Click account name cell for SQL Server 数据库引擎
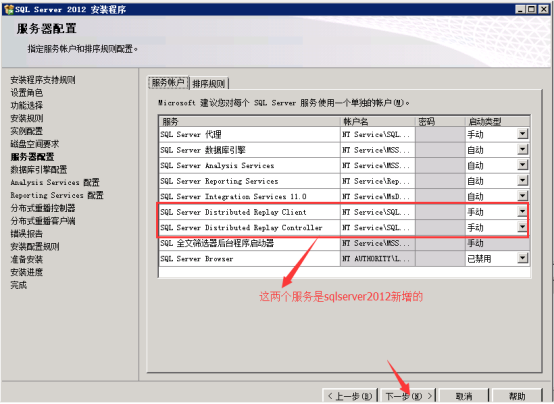 [x=378, y=150]
